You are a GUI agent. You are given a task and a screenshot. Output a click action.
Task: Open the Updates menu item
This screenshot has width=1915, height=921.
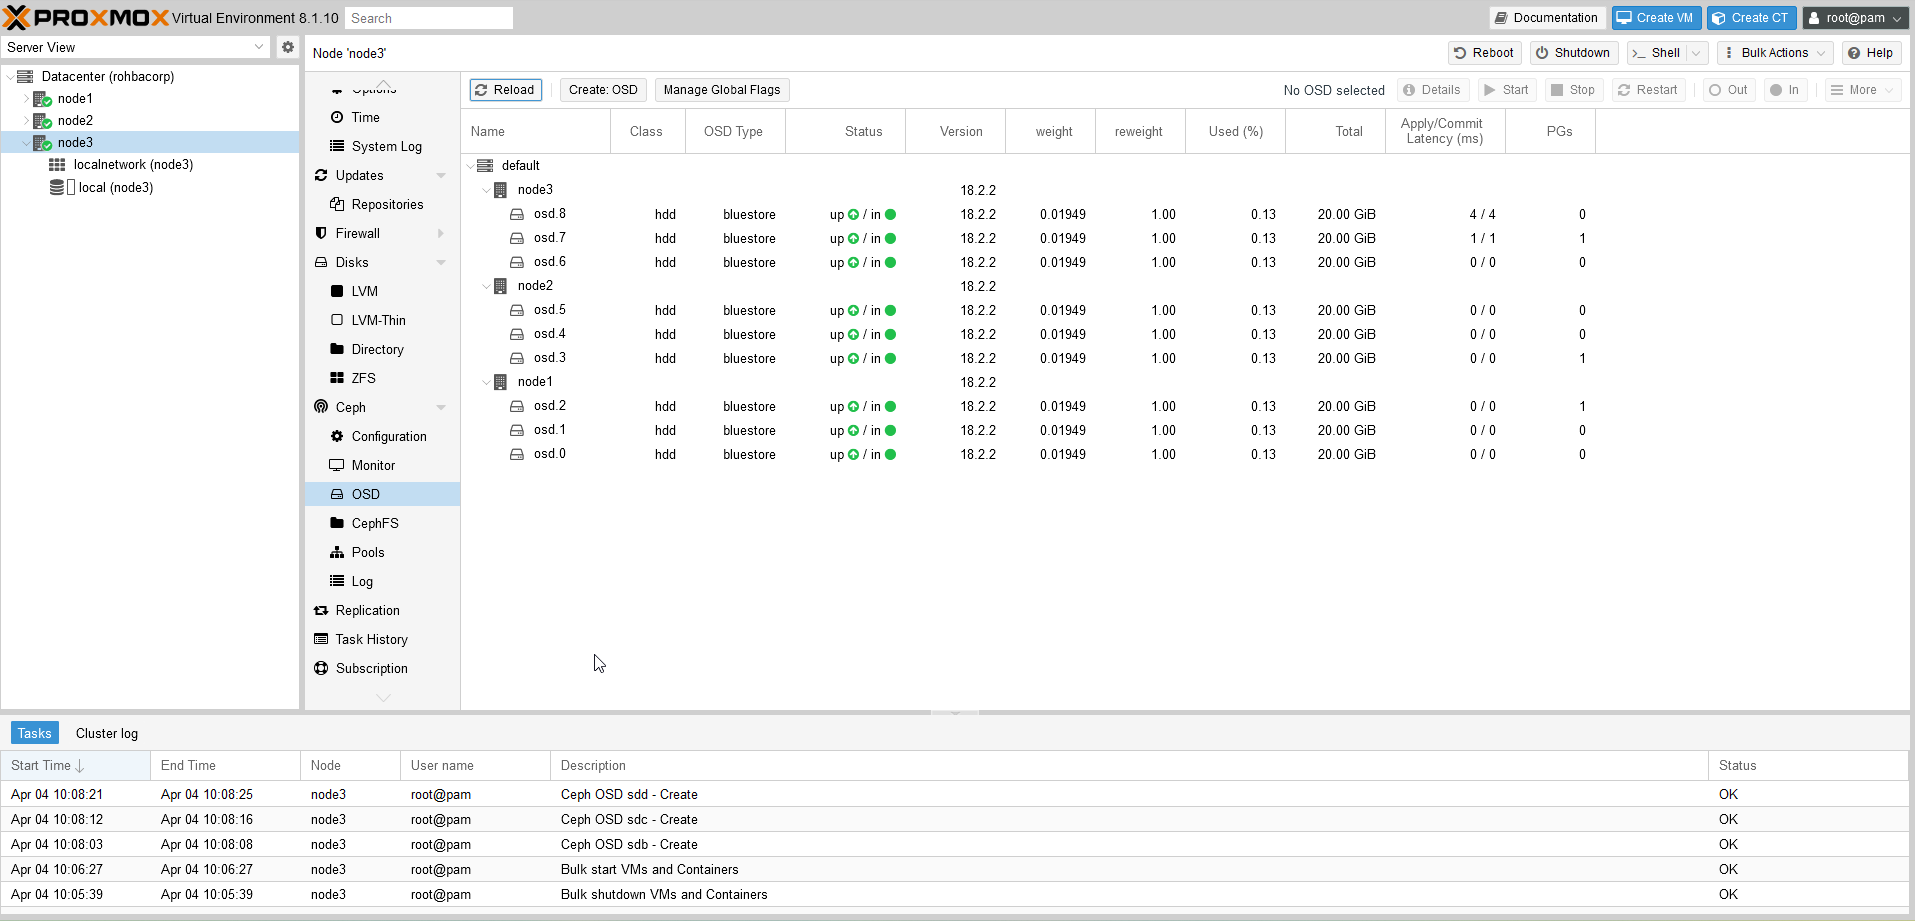click(382, 175)
